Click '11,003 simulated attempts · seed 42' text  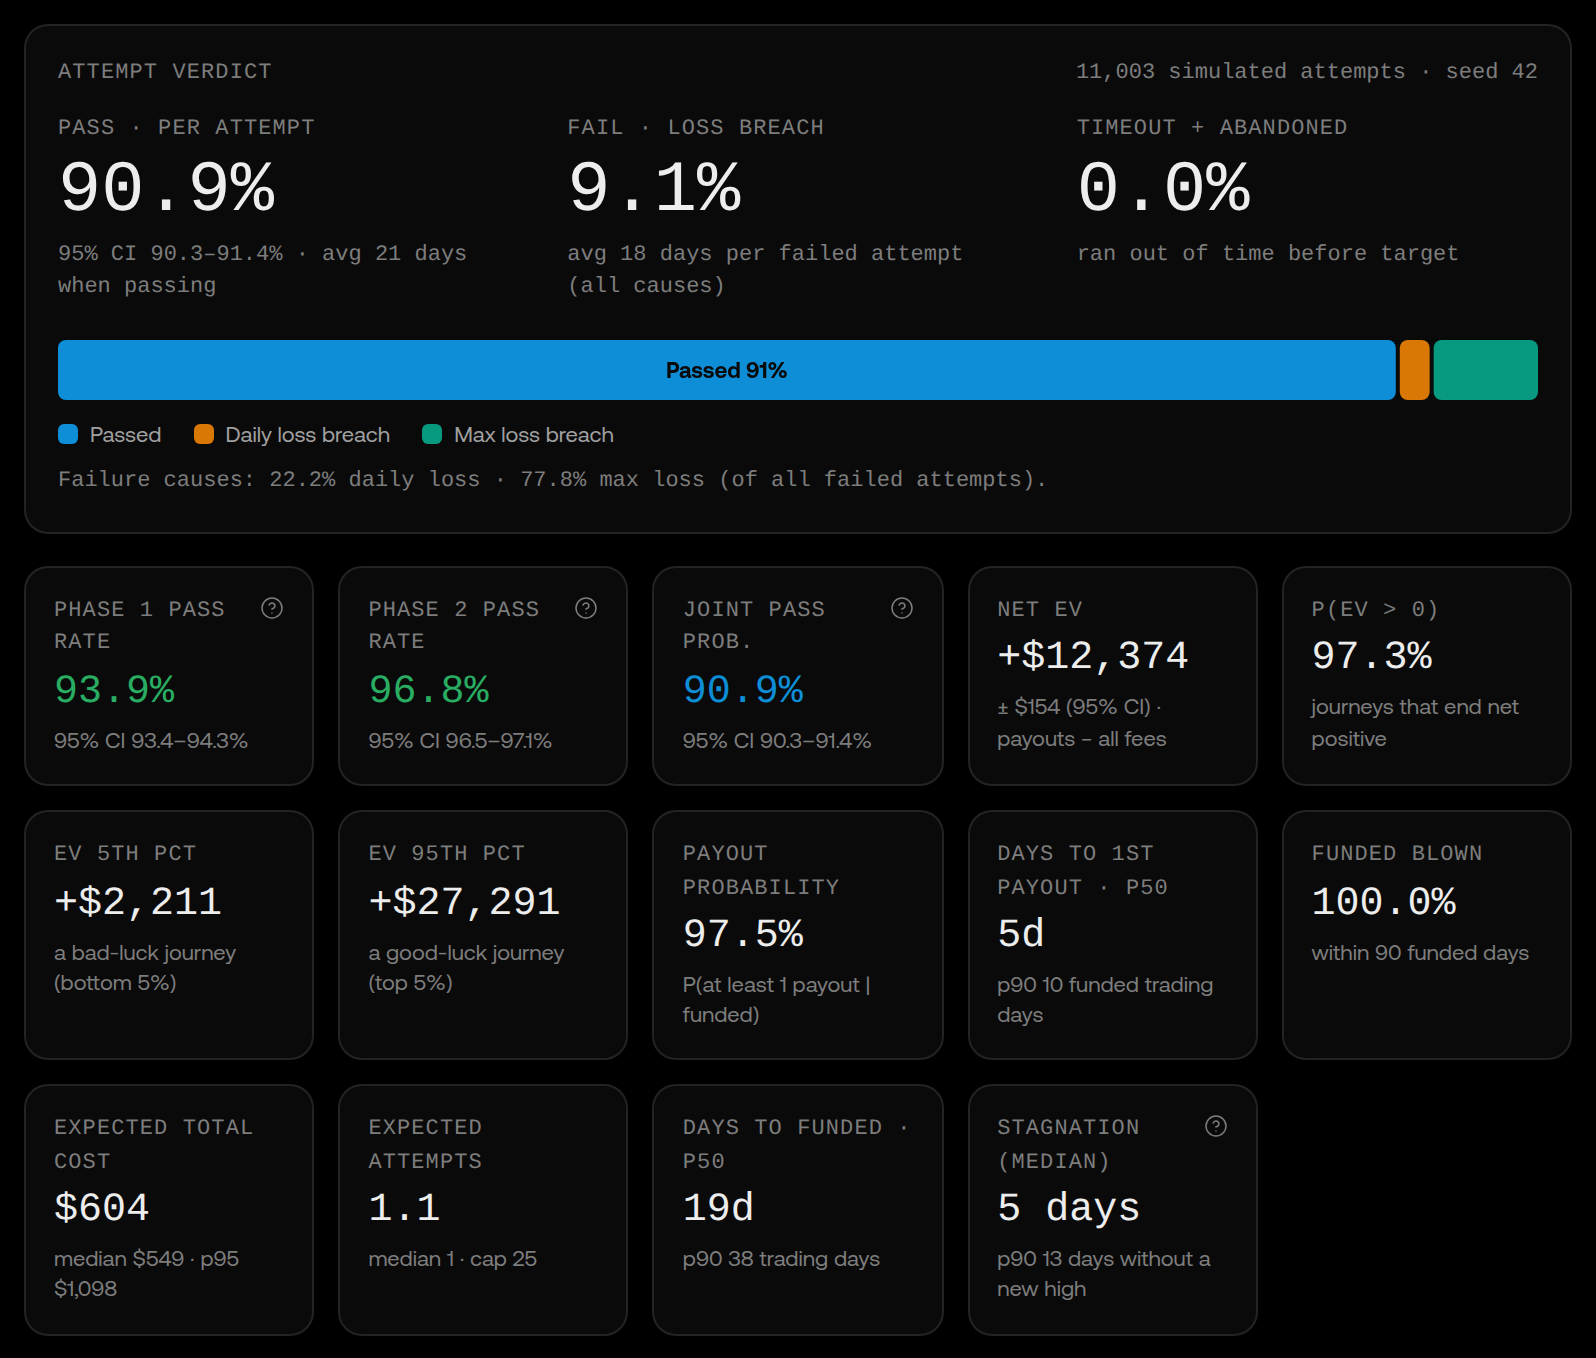coord(1307,71)
